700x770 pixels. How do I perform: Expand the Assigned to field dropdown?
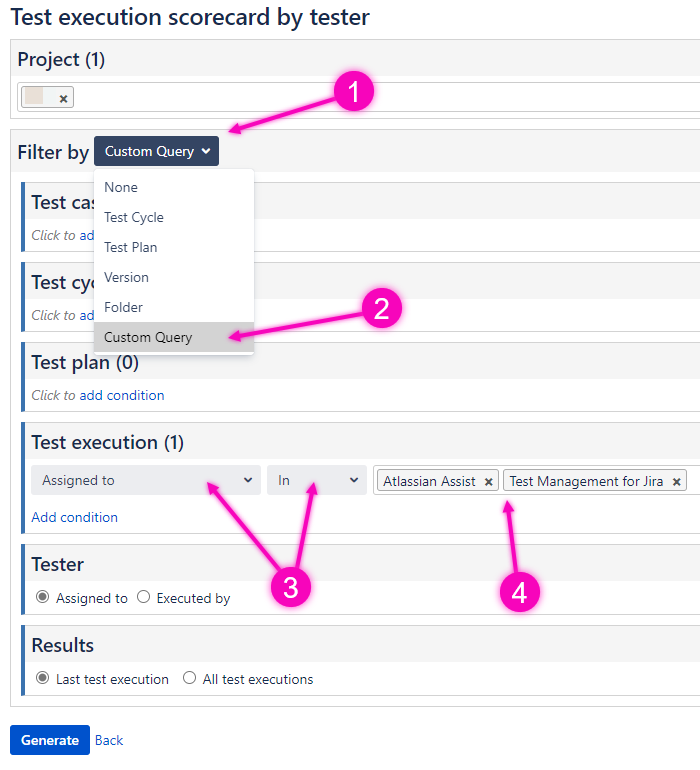[x=146, y=480]
